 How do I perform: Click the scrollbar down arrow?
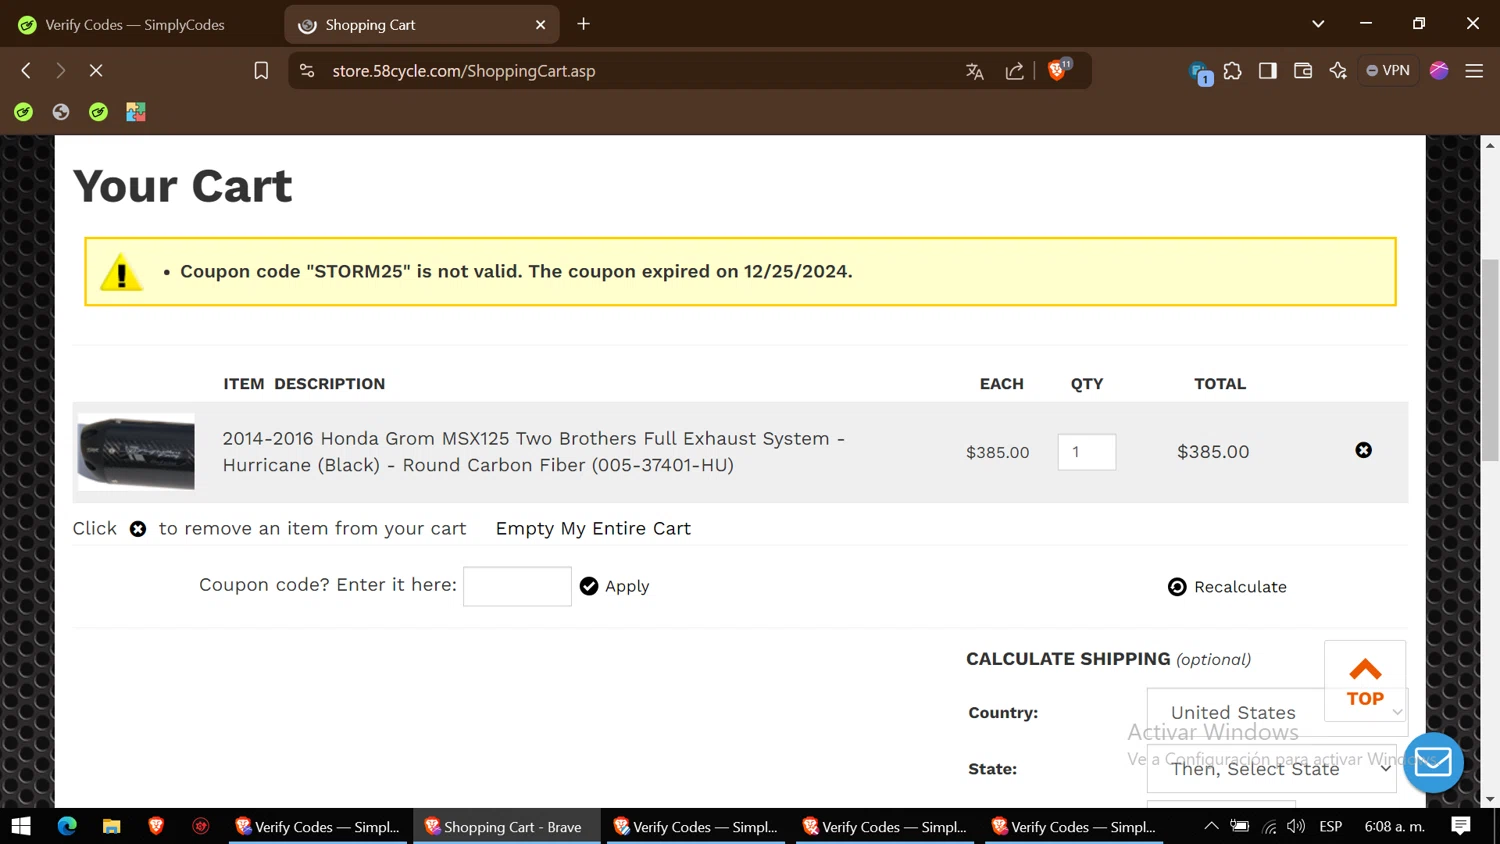[1490, 799]
